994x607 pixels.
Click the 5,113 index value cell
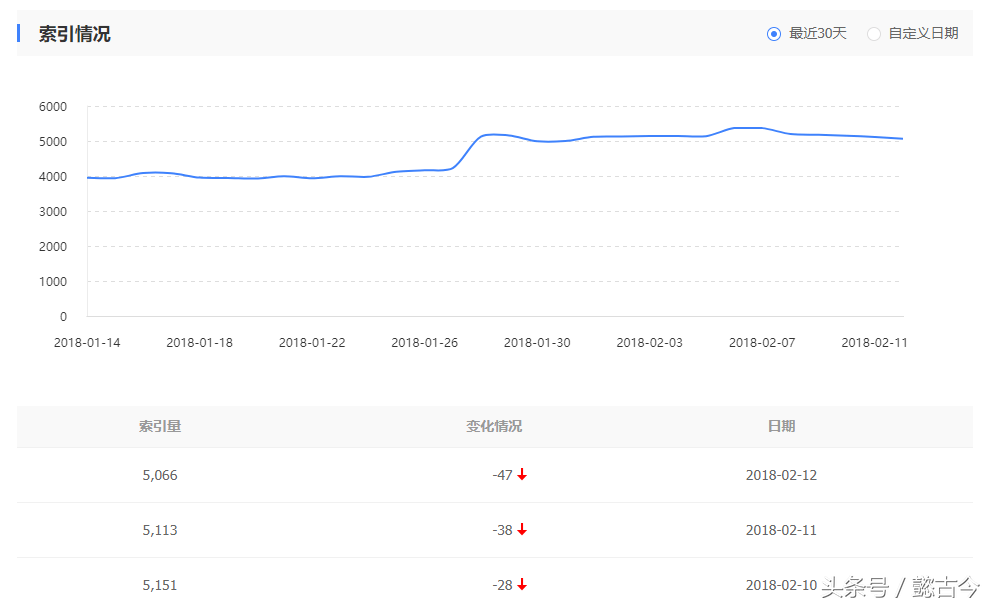[x=160, y=530]
